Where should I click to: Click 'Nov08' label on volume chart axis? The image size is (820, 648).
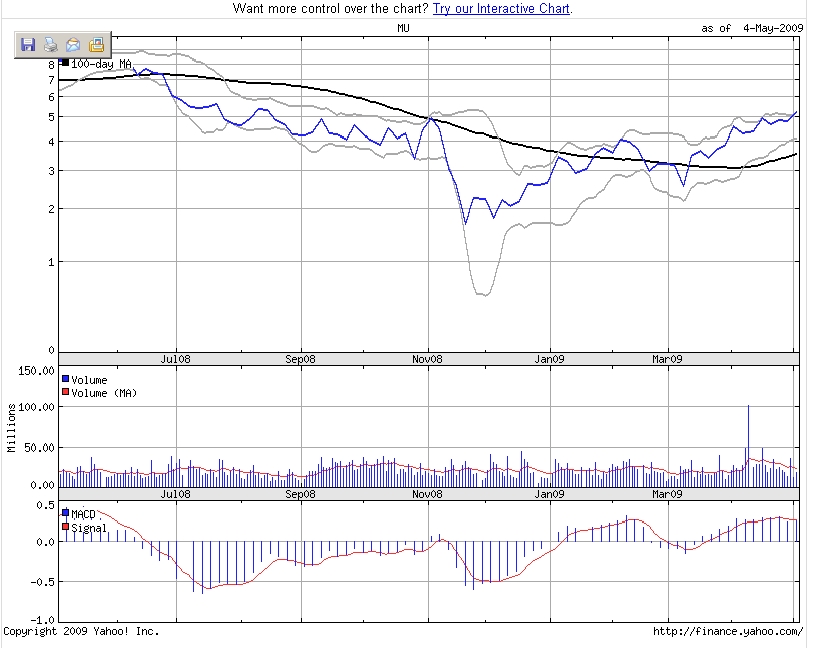pos(427,494)
